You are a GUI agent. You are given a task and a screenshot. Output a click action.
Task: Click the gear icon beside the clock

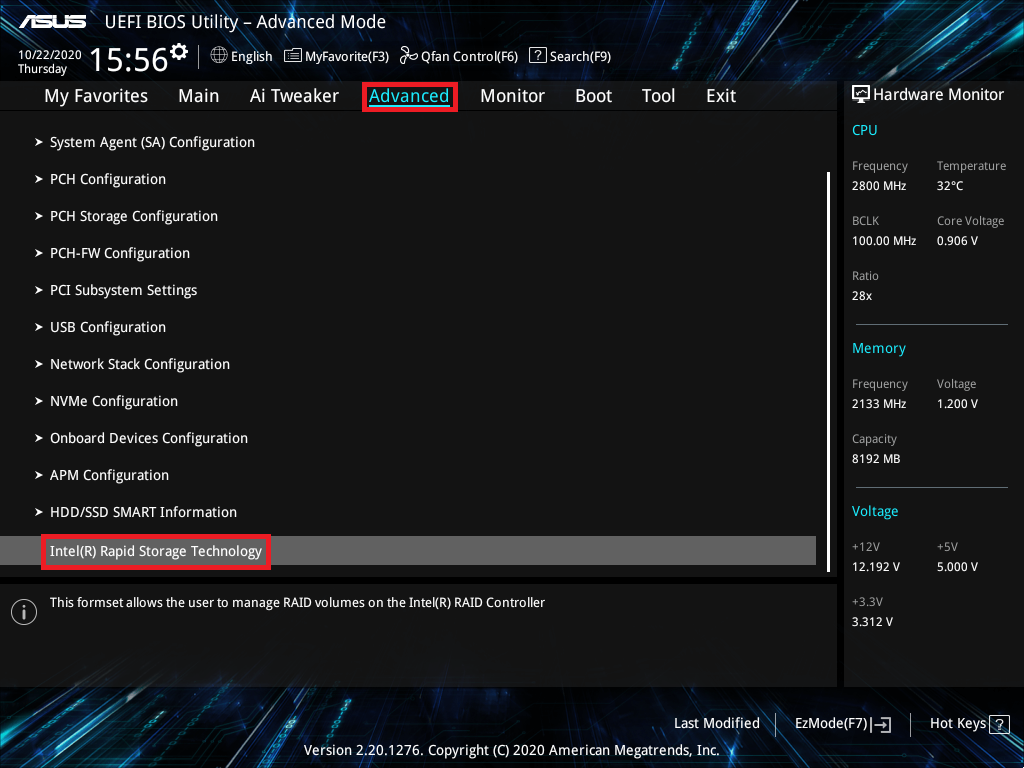tap(179, 51)
